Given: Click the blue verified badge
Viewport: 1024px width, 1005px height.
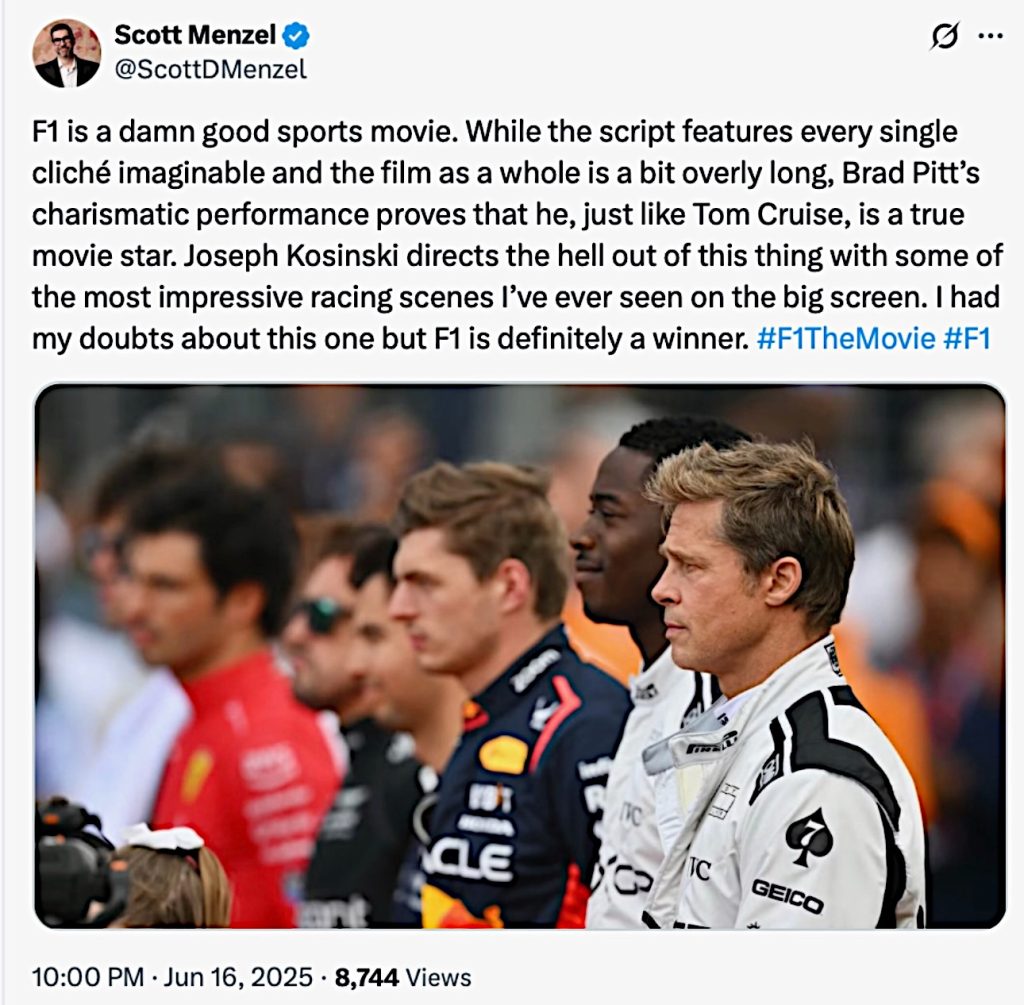Looking at the screenshot, I should coord(296,35).
